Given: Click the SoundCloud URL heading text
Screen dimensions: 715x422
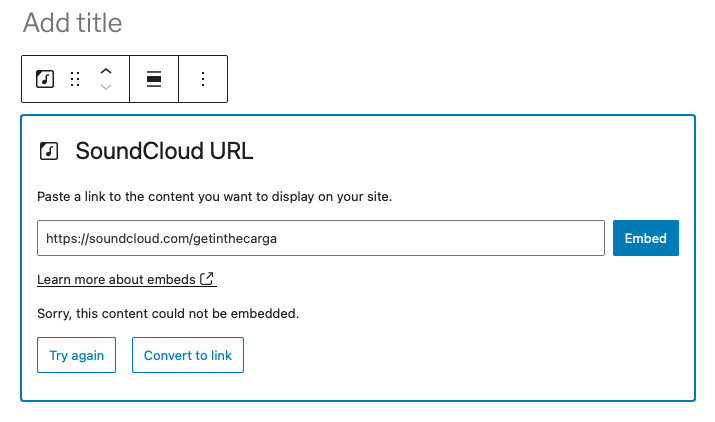Looking at the screenshot, I should 164,152.
